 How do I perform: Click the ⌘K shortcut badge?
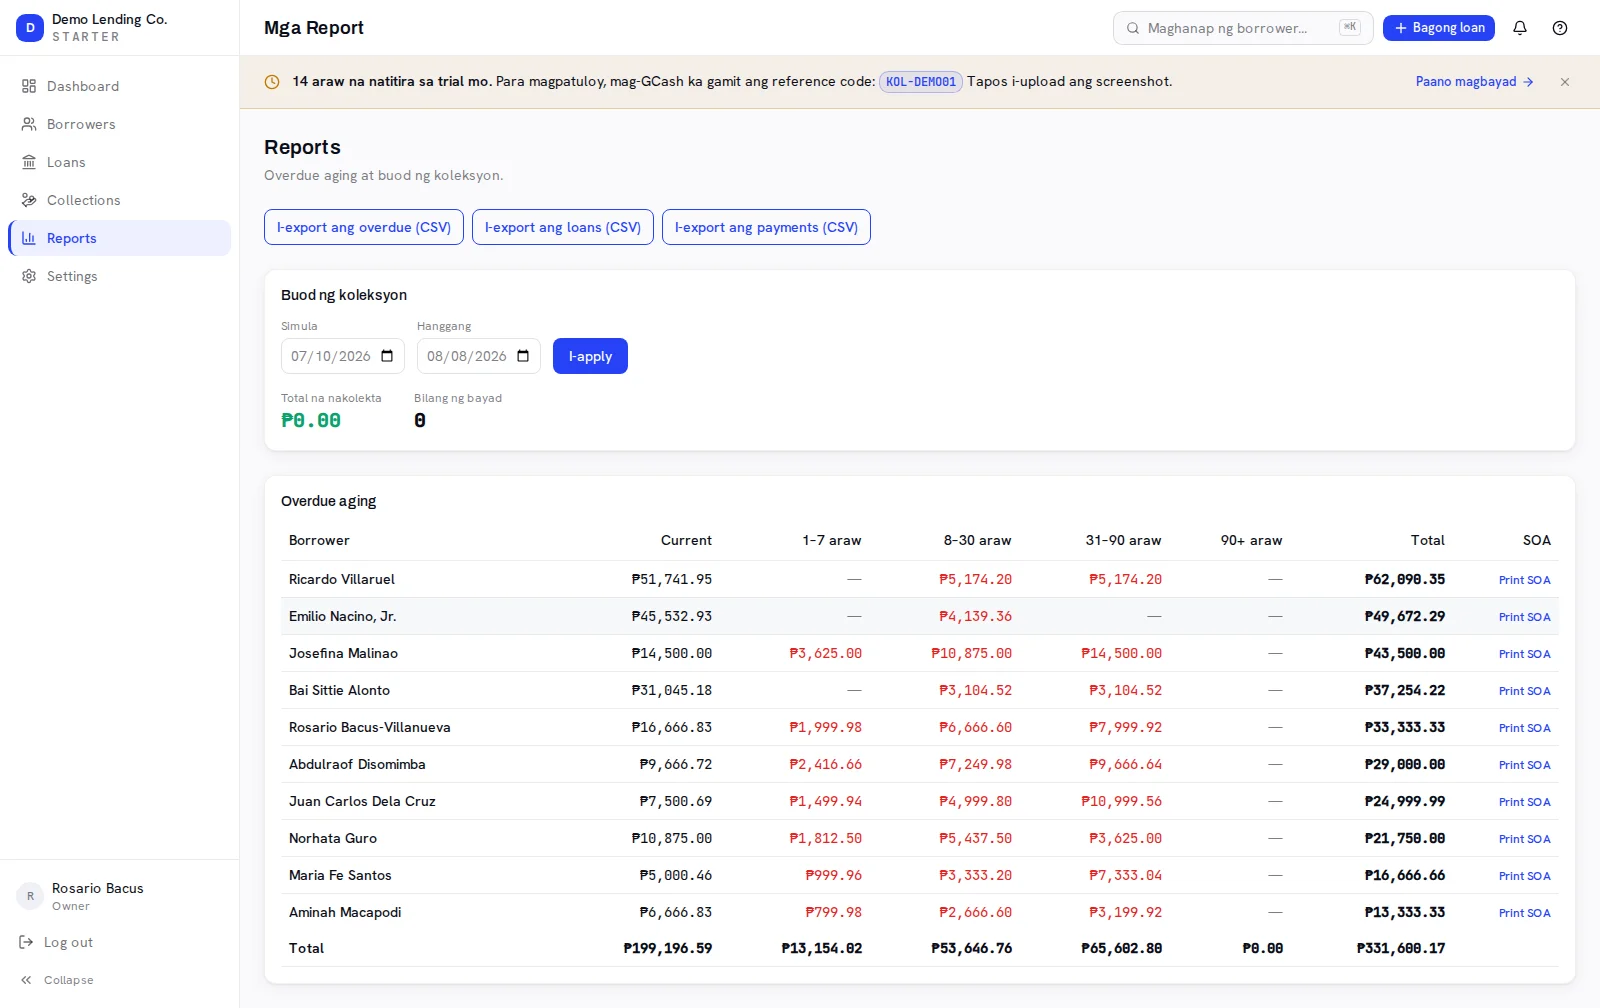1350,28
